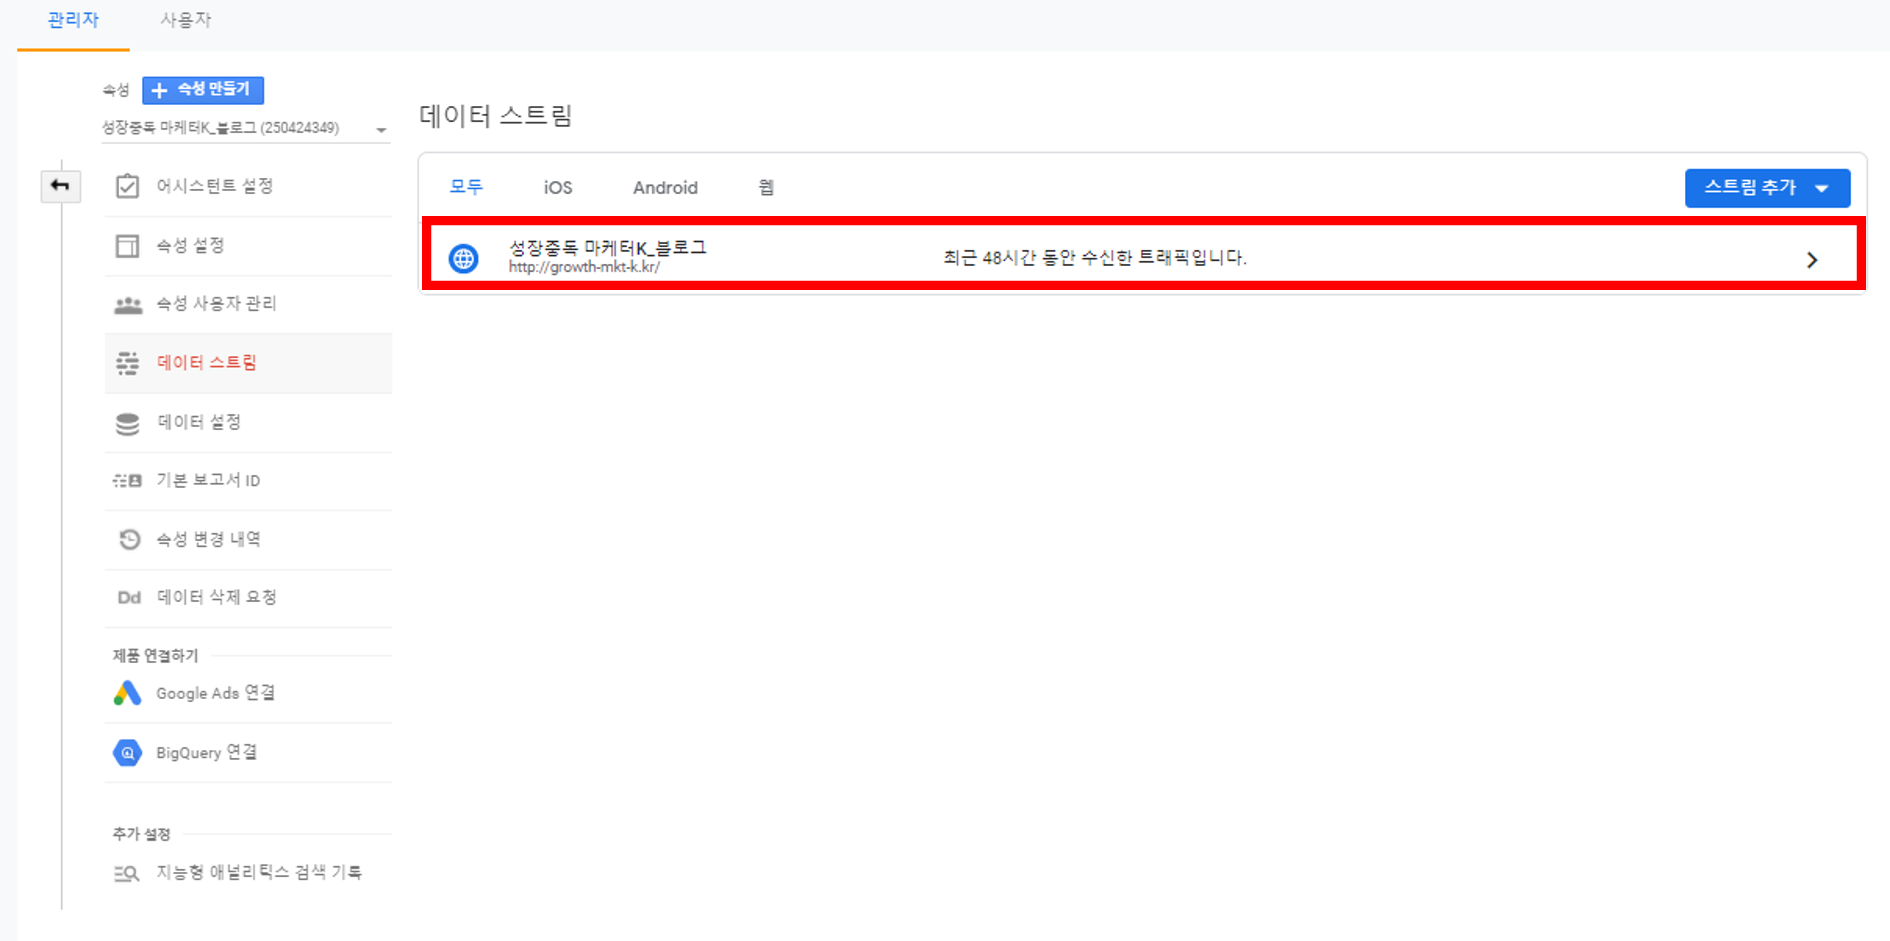
Task: Click the 속성 만들기 button
Action: [203, 90]
